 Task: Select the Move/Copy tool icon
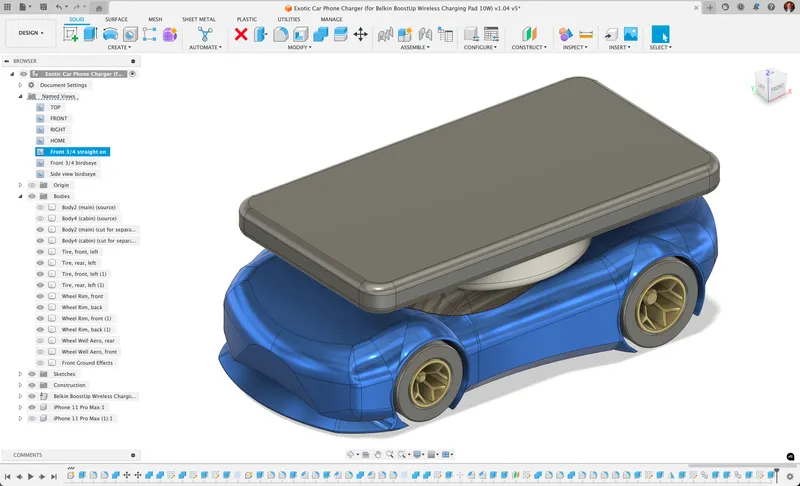[x=360, y=34]
